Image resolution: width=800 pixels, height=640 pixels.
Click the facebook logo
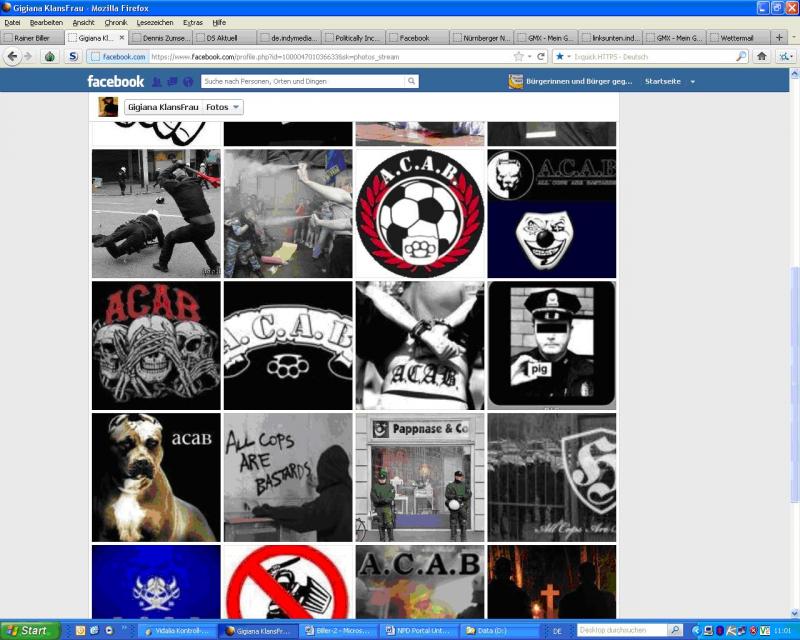(x=115, y=82)
